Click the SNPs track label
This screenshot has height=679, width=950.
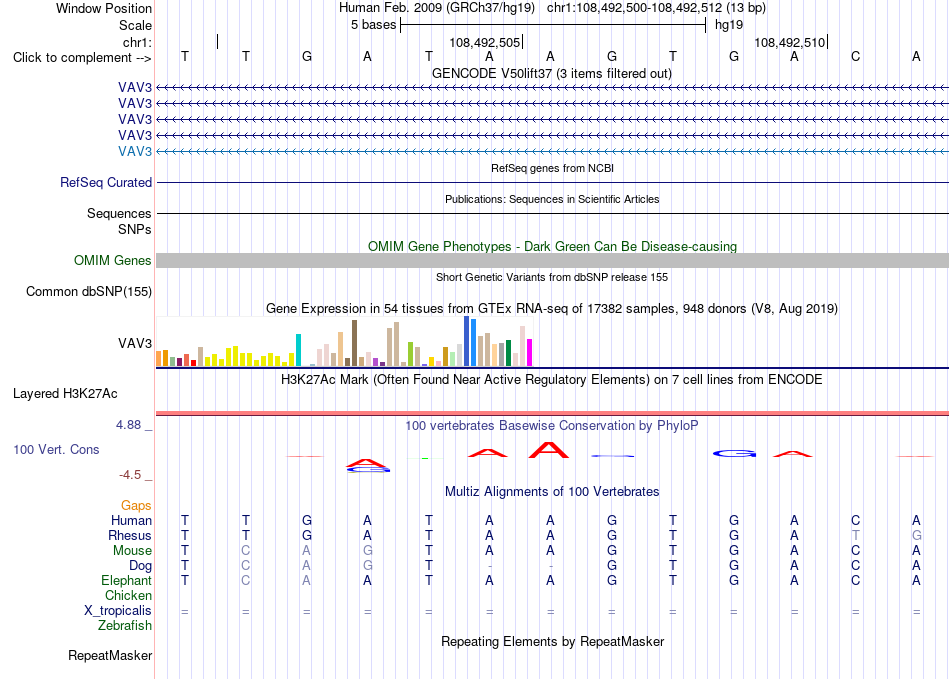coord(135,230)
